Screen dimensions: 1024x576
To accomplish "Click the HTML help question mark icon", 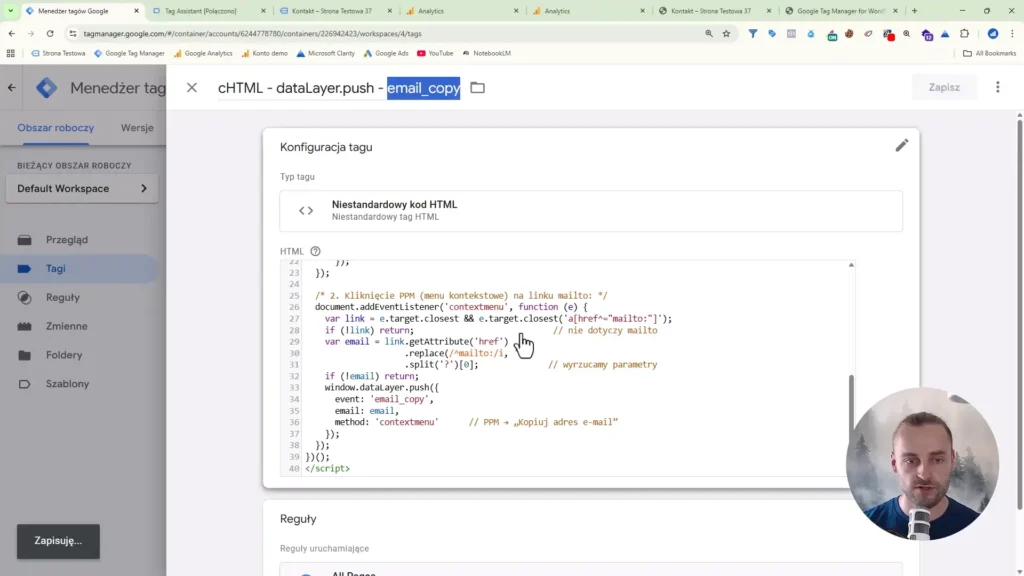I will [x=315, y=251].
